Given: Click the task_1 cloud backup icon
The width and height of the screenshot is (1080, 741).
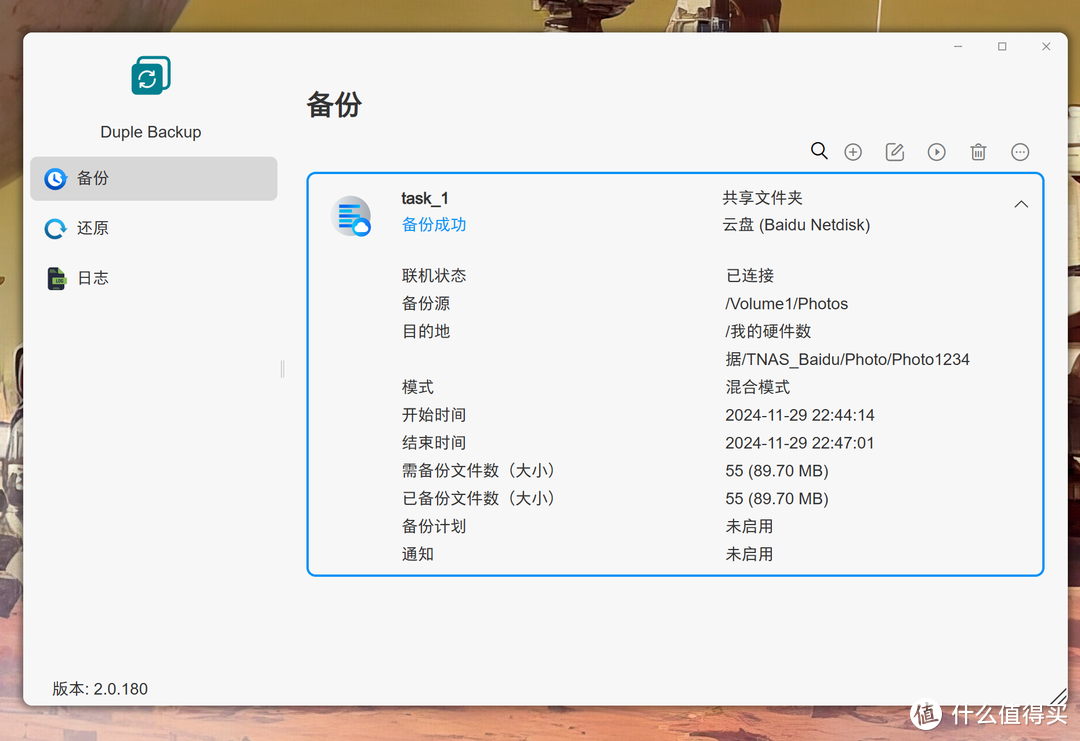Looking at the screenshot, I should pos(351,216).
